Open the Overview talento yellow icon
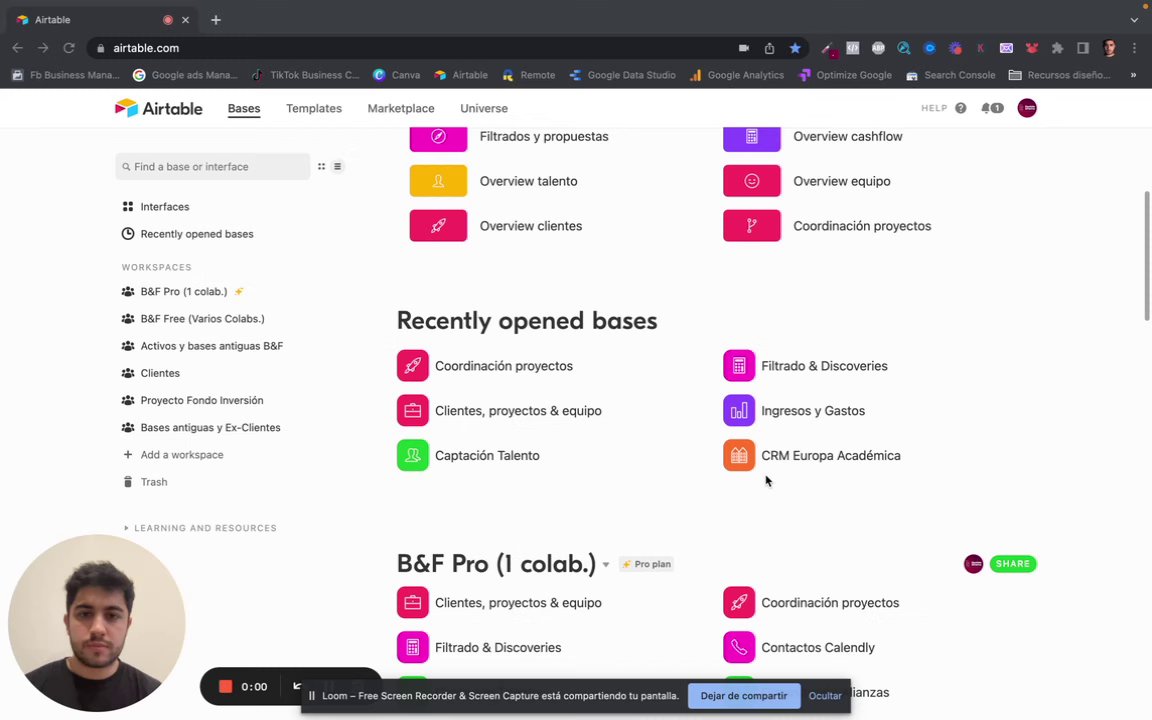This screenshot has width=1152, height=720. point(438,181)
